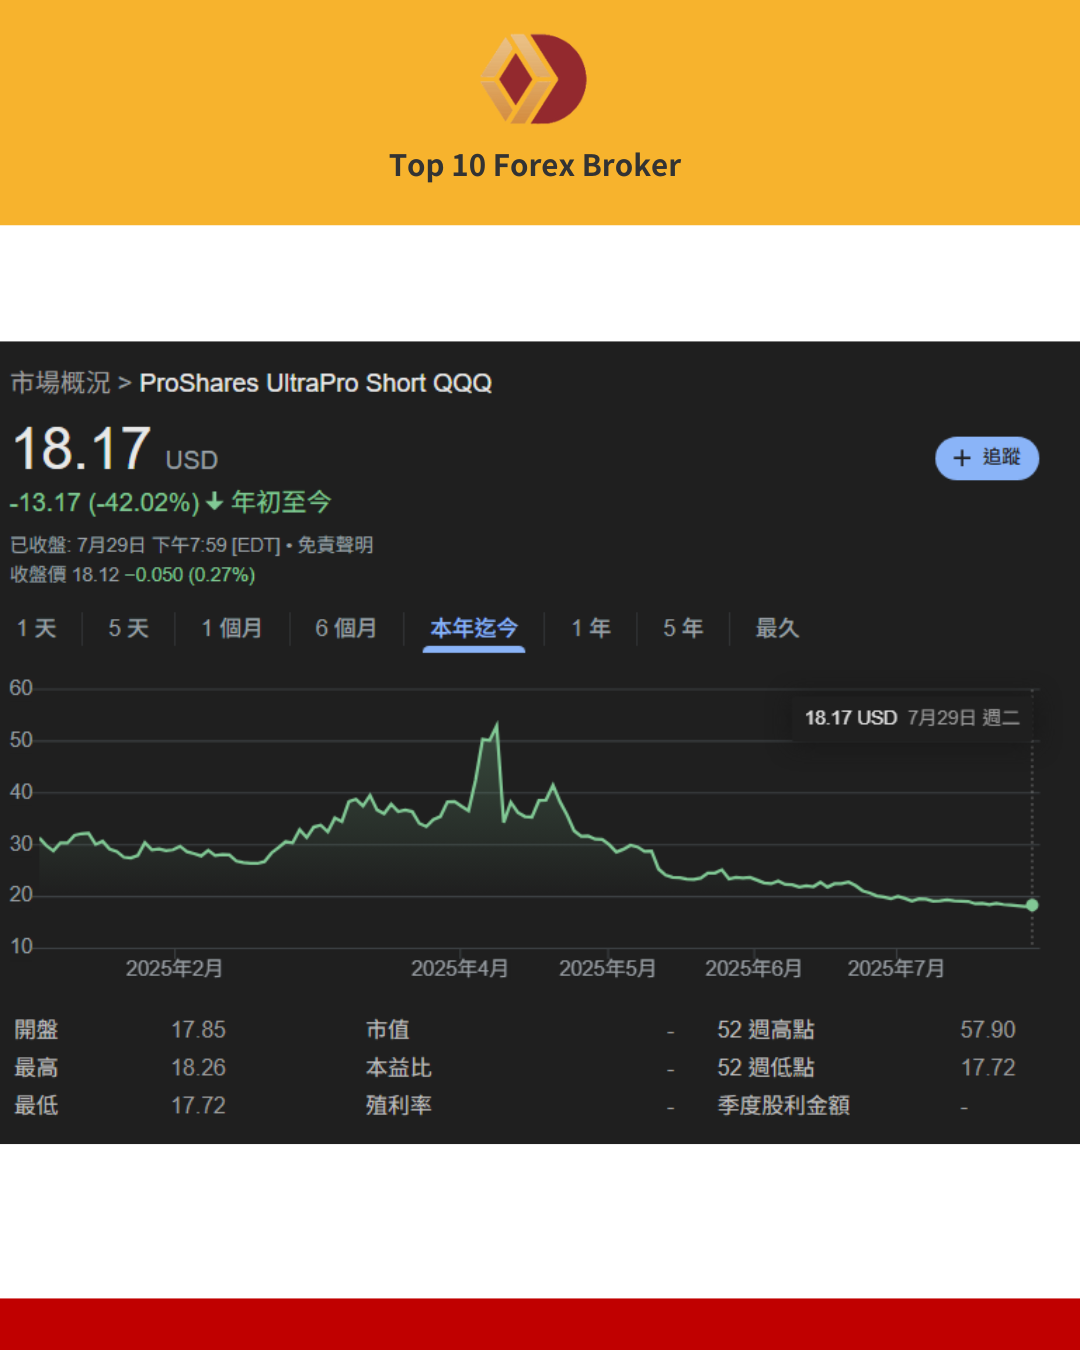This screenshot has height=1350, width=1080.
Task: Click the 52 週高點 value 57.90
Action: (x=988, y=1030)
